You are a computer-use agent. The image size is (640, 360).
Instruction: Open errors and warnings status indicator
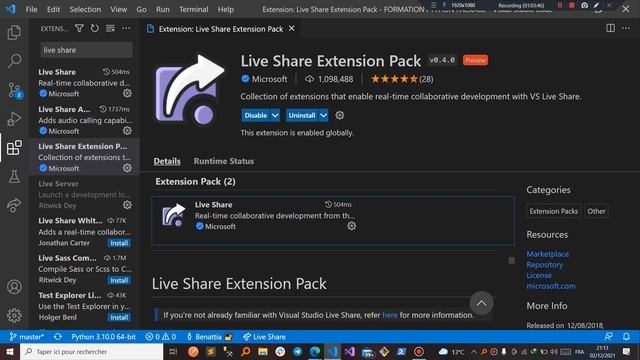161,337
